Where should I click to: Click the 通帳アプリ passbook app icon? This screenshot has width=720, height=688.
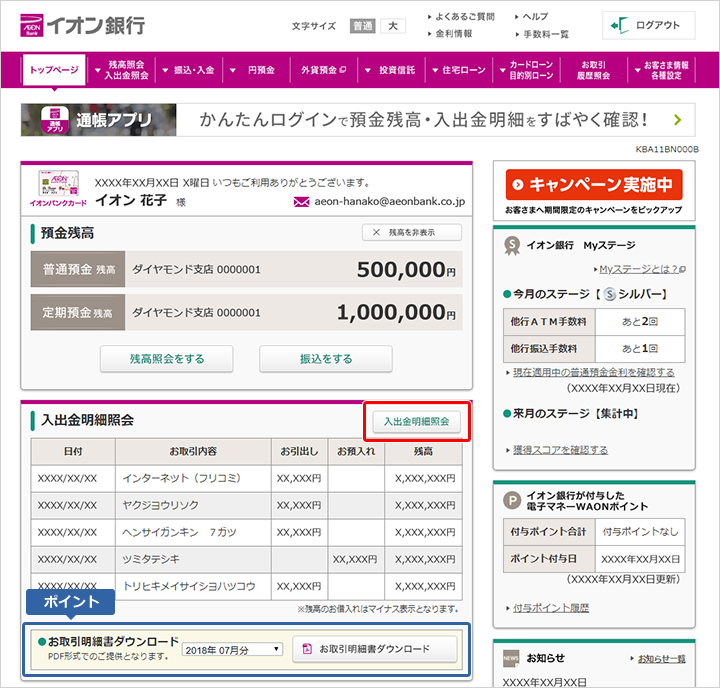coord(55,120)
